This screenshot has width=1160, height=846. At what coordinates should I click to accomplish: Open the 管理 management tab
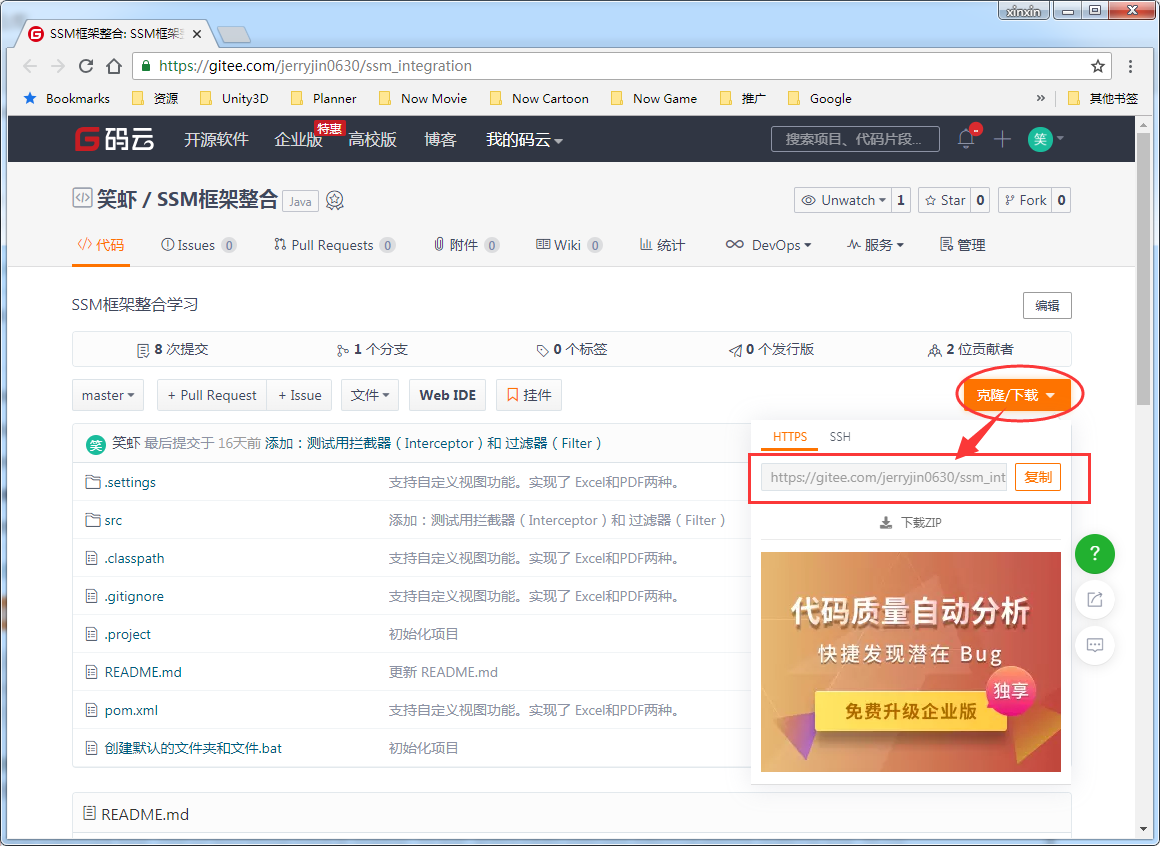[962, 245]
